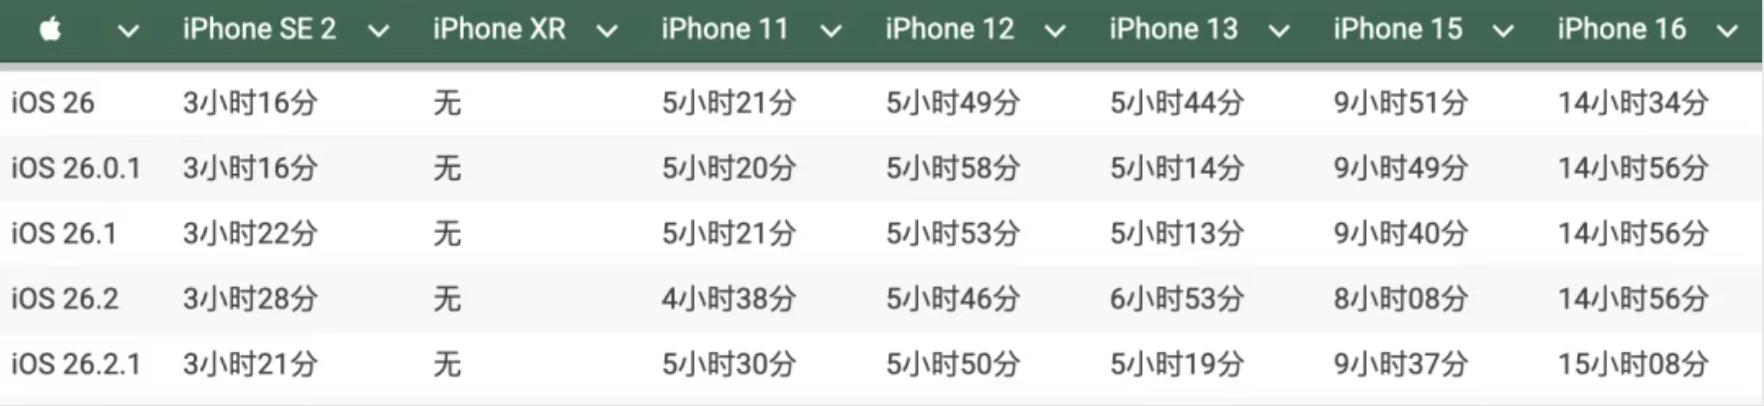Click the Apple logo in header
This screenshot has height=406, width=1764.
click(50, 30)
